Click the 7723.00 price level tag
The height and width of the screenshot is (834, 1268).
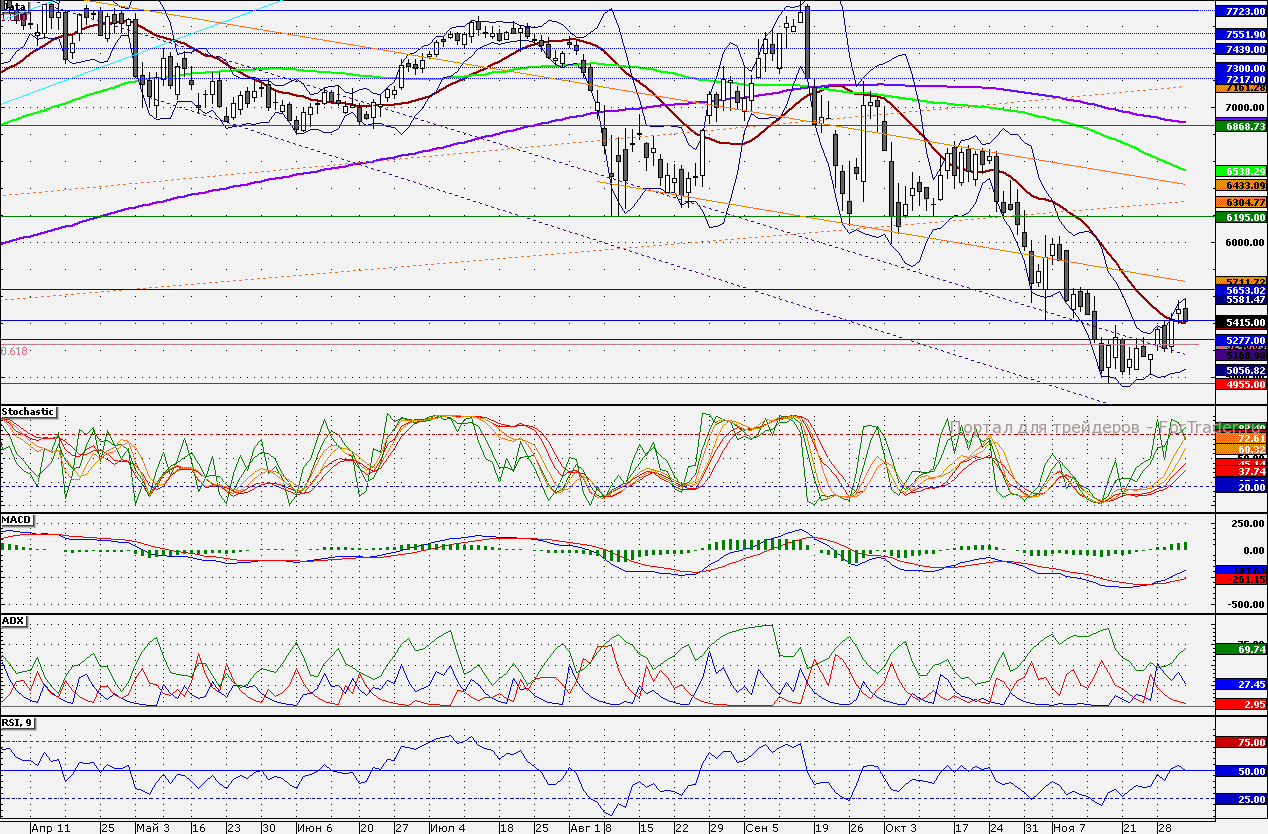click(1239, 11)
